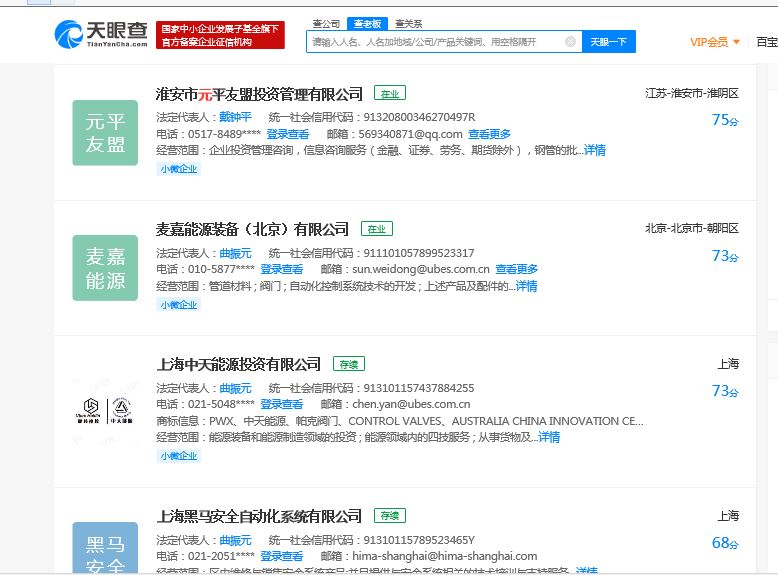Click the 在业 status badge of 麦嘉能源

click(x=377, y=229)
